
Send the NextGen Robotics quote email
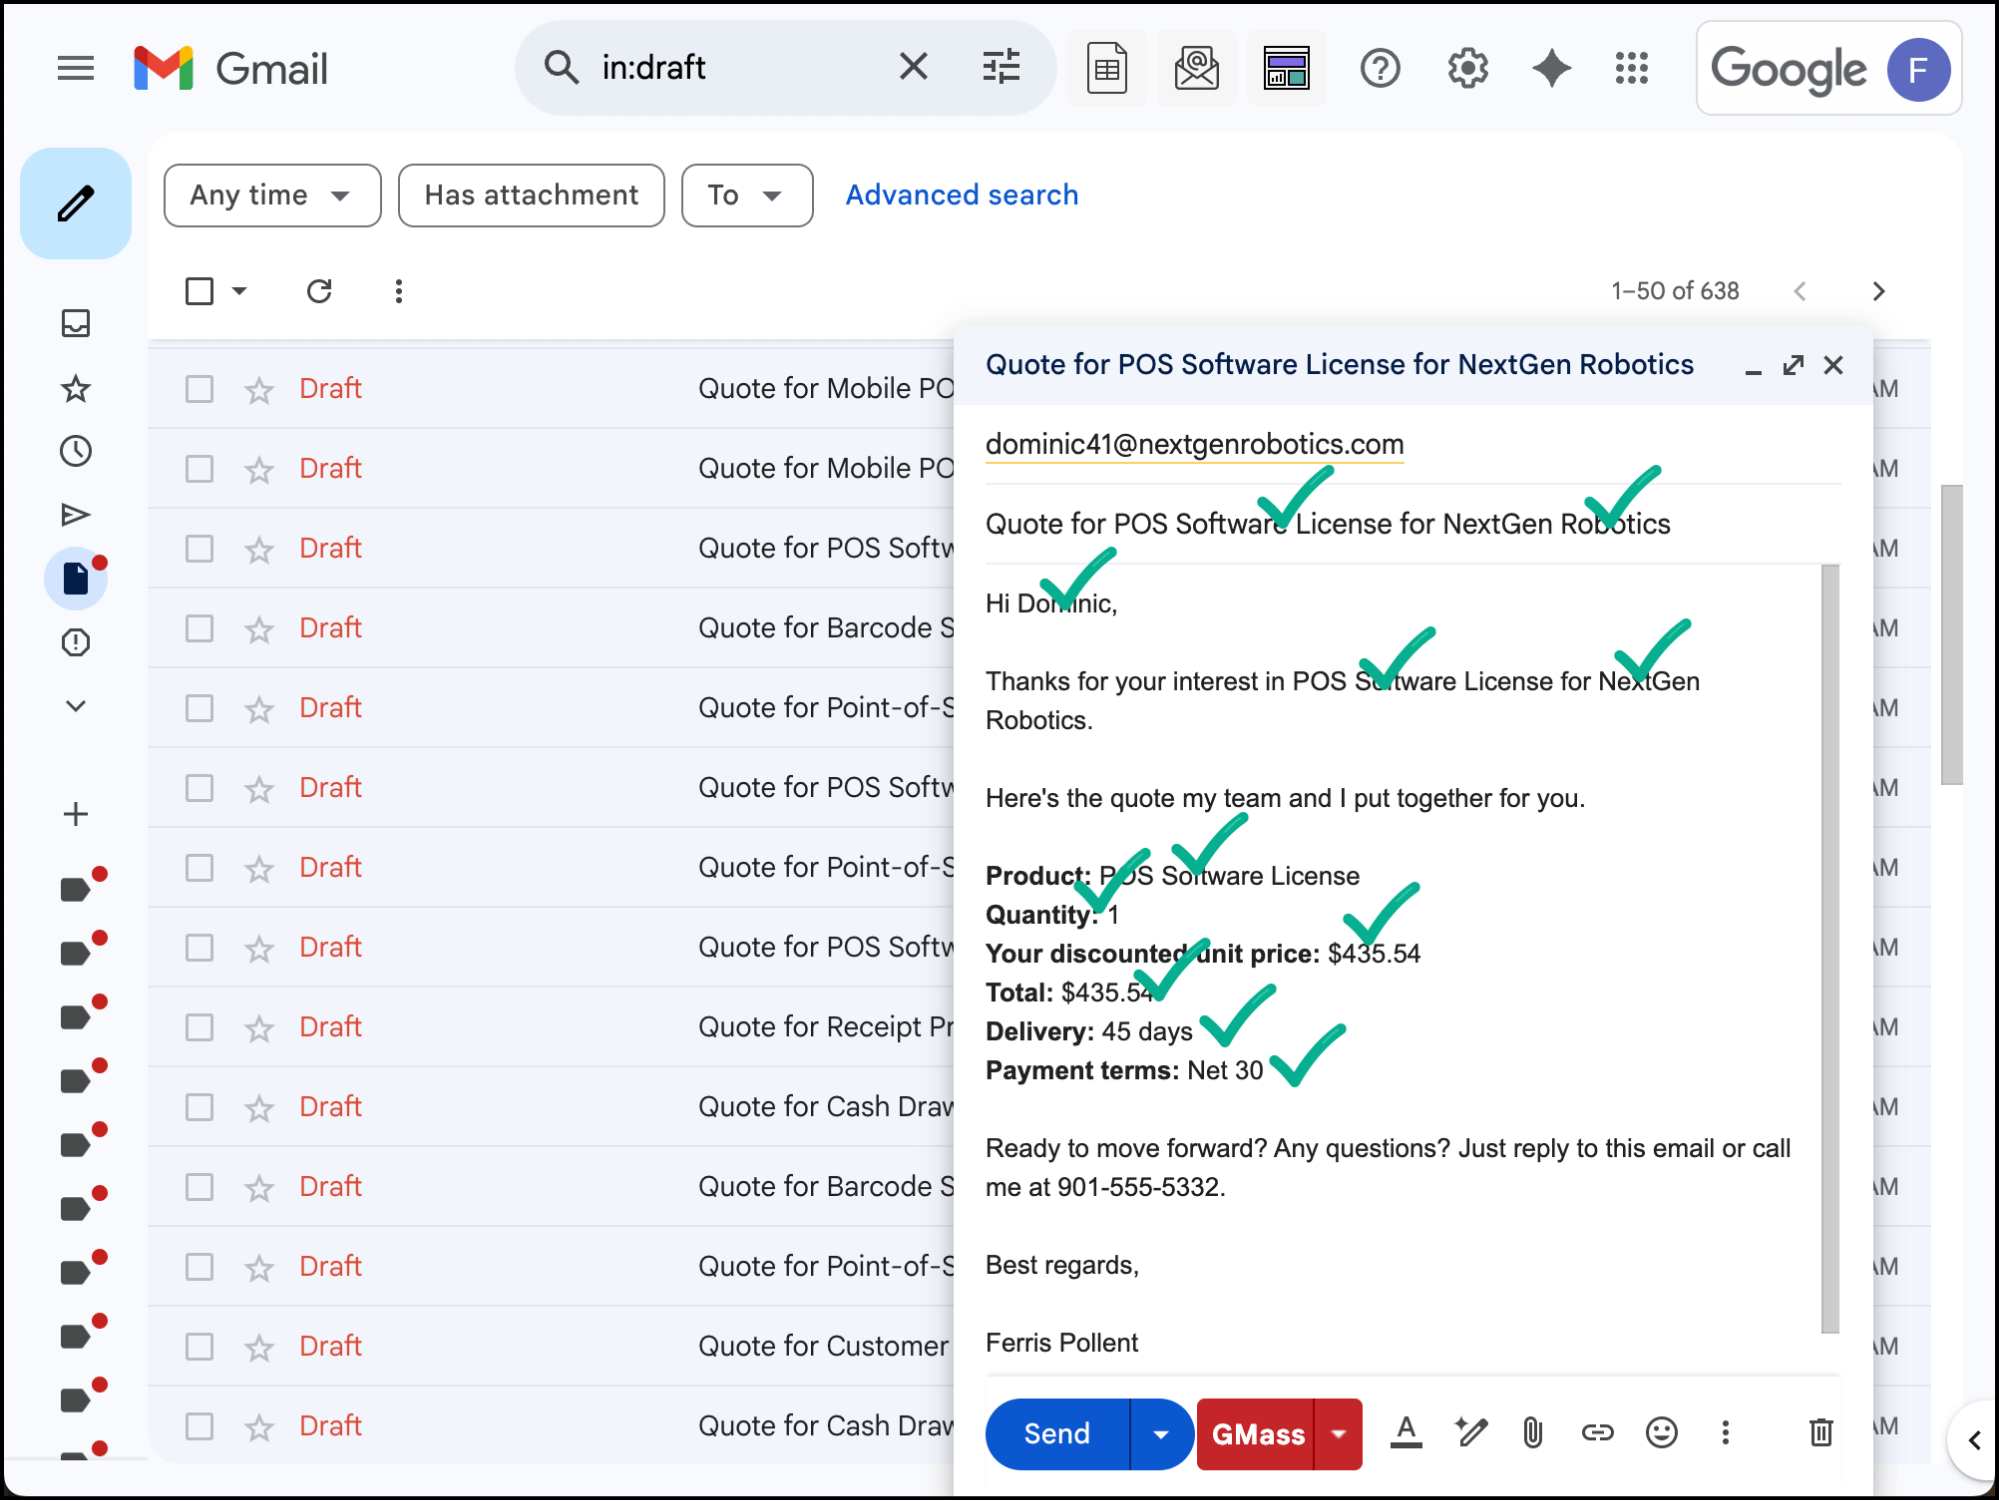pyautogui.click(x=1054, y=1433)
